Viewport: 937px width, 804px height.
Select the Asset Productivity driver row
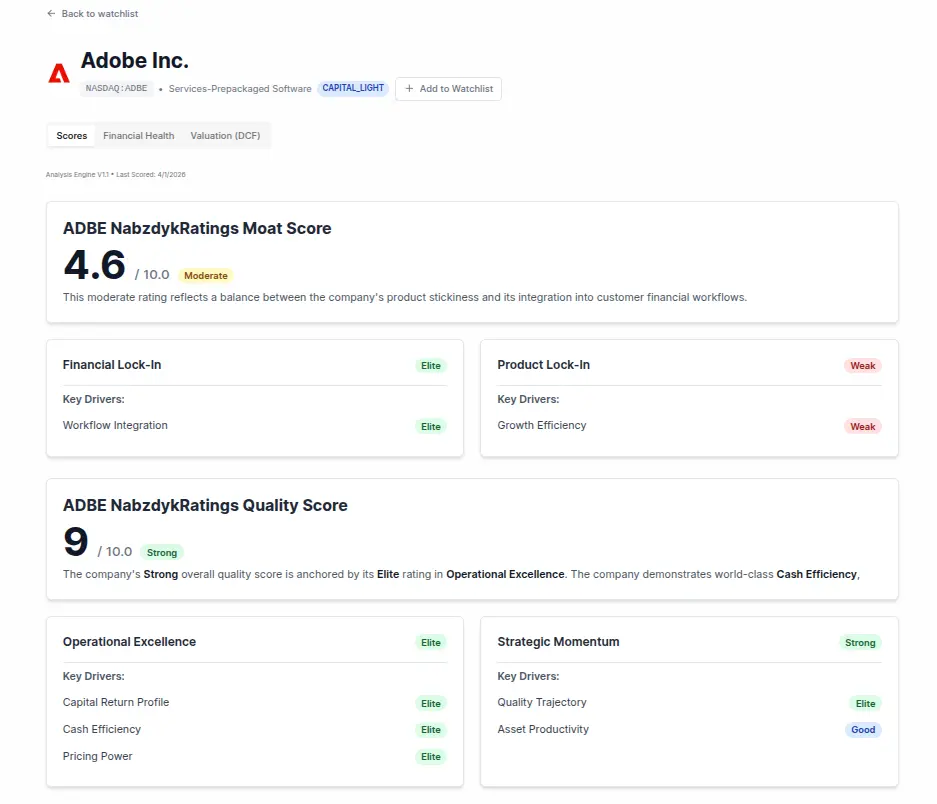click(689, 729)
